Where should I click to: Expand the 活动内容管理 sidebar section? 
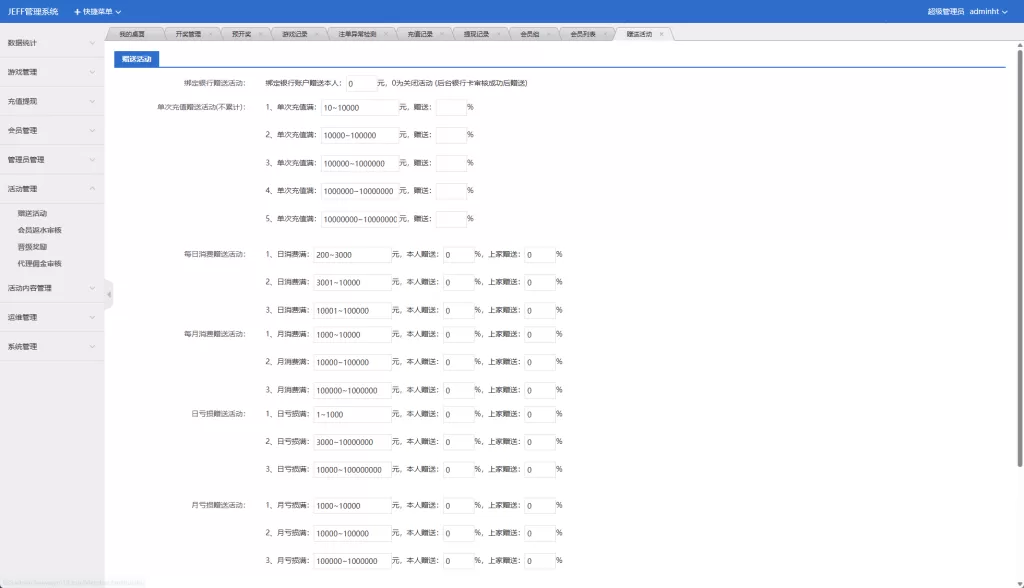[52, 288]
